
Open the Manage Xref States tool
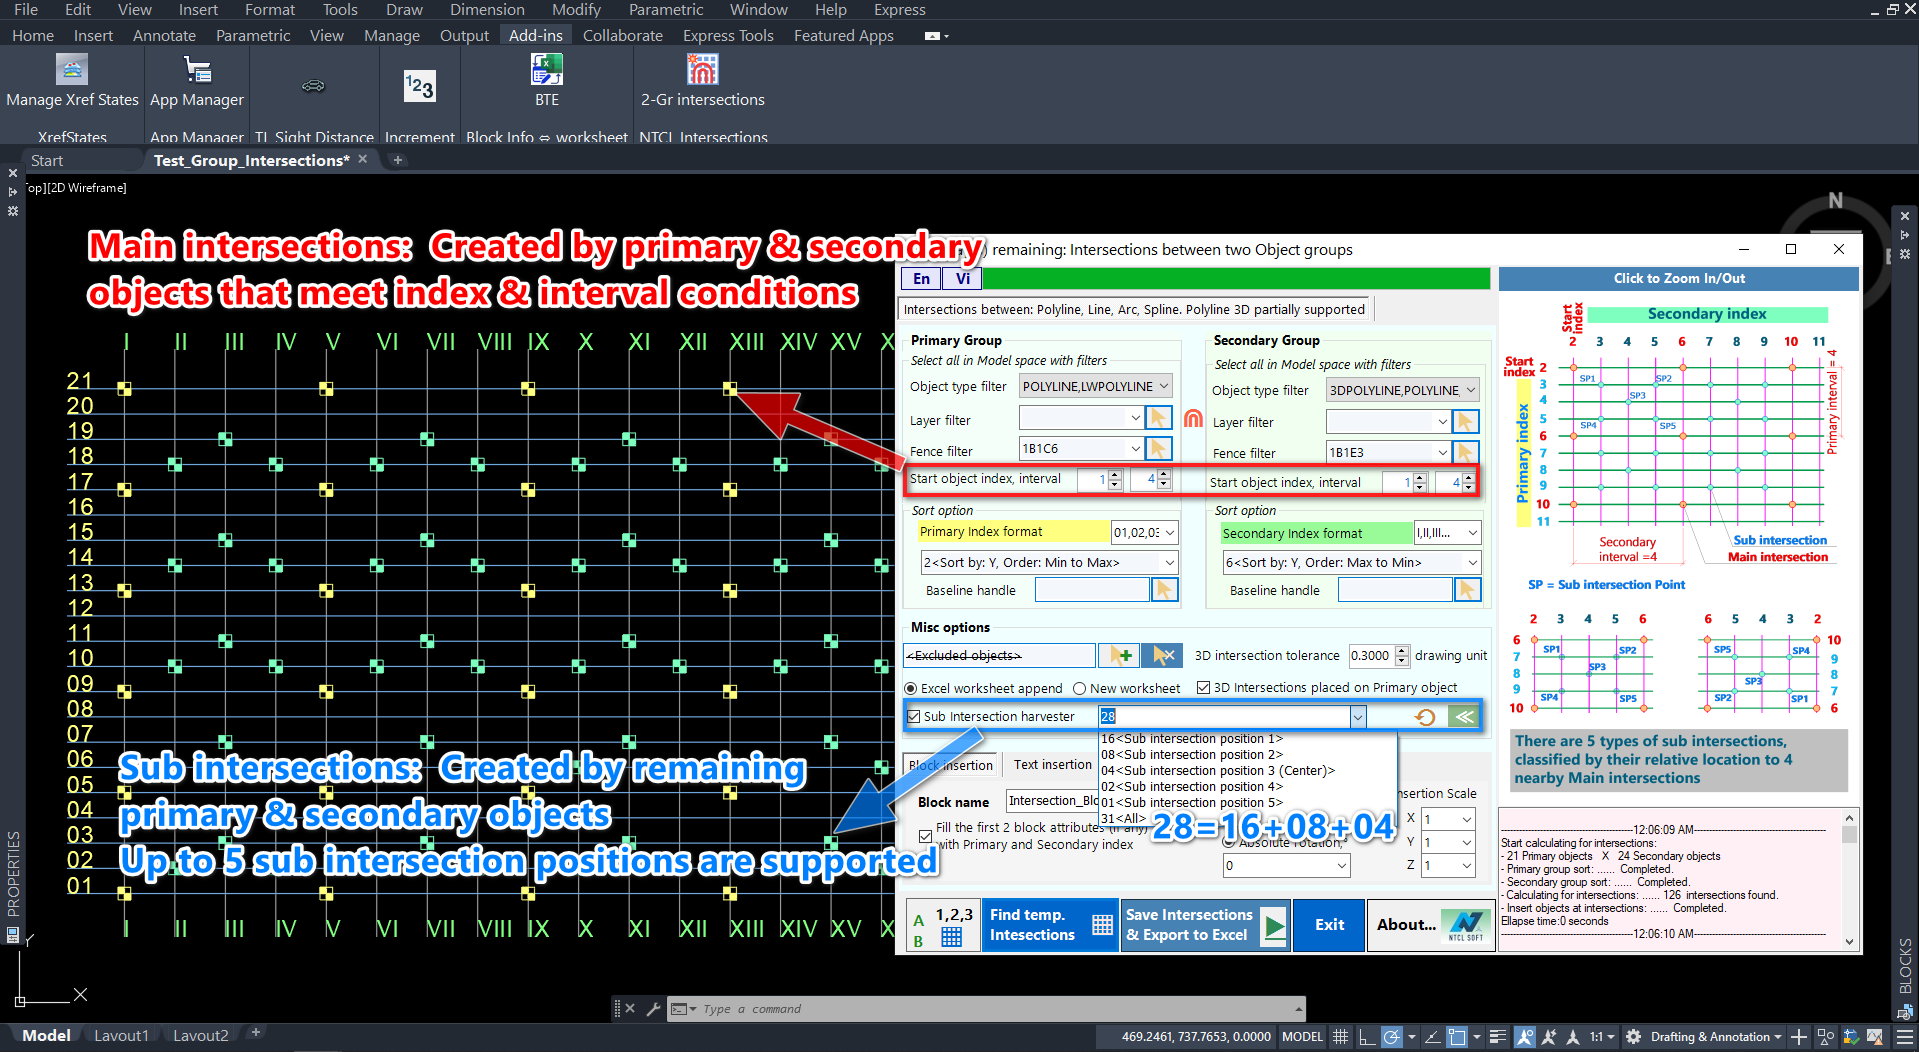[x=72, y=81]
